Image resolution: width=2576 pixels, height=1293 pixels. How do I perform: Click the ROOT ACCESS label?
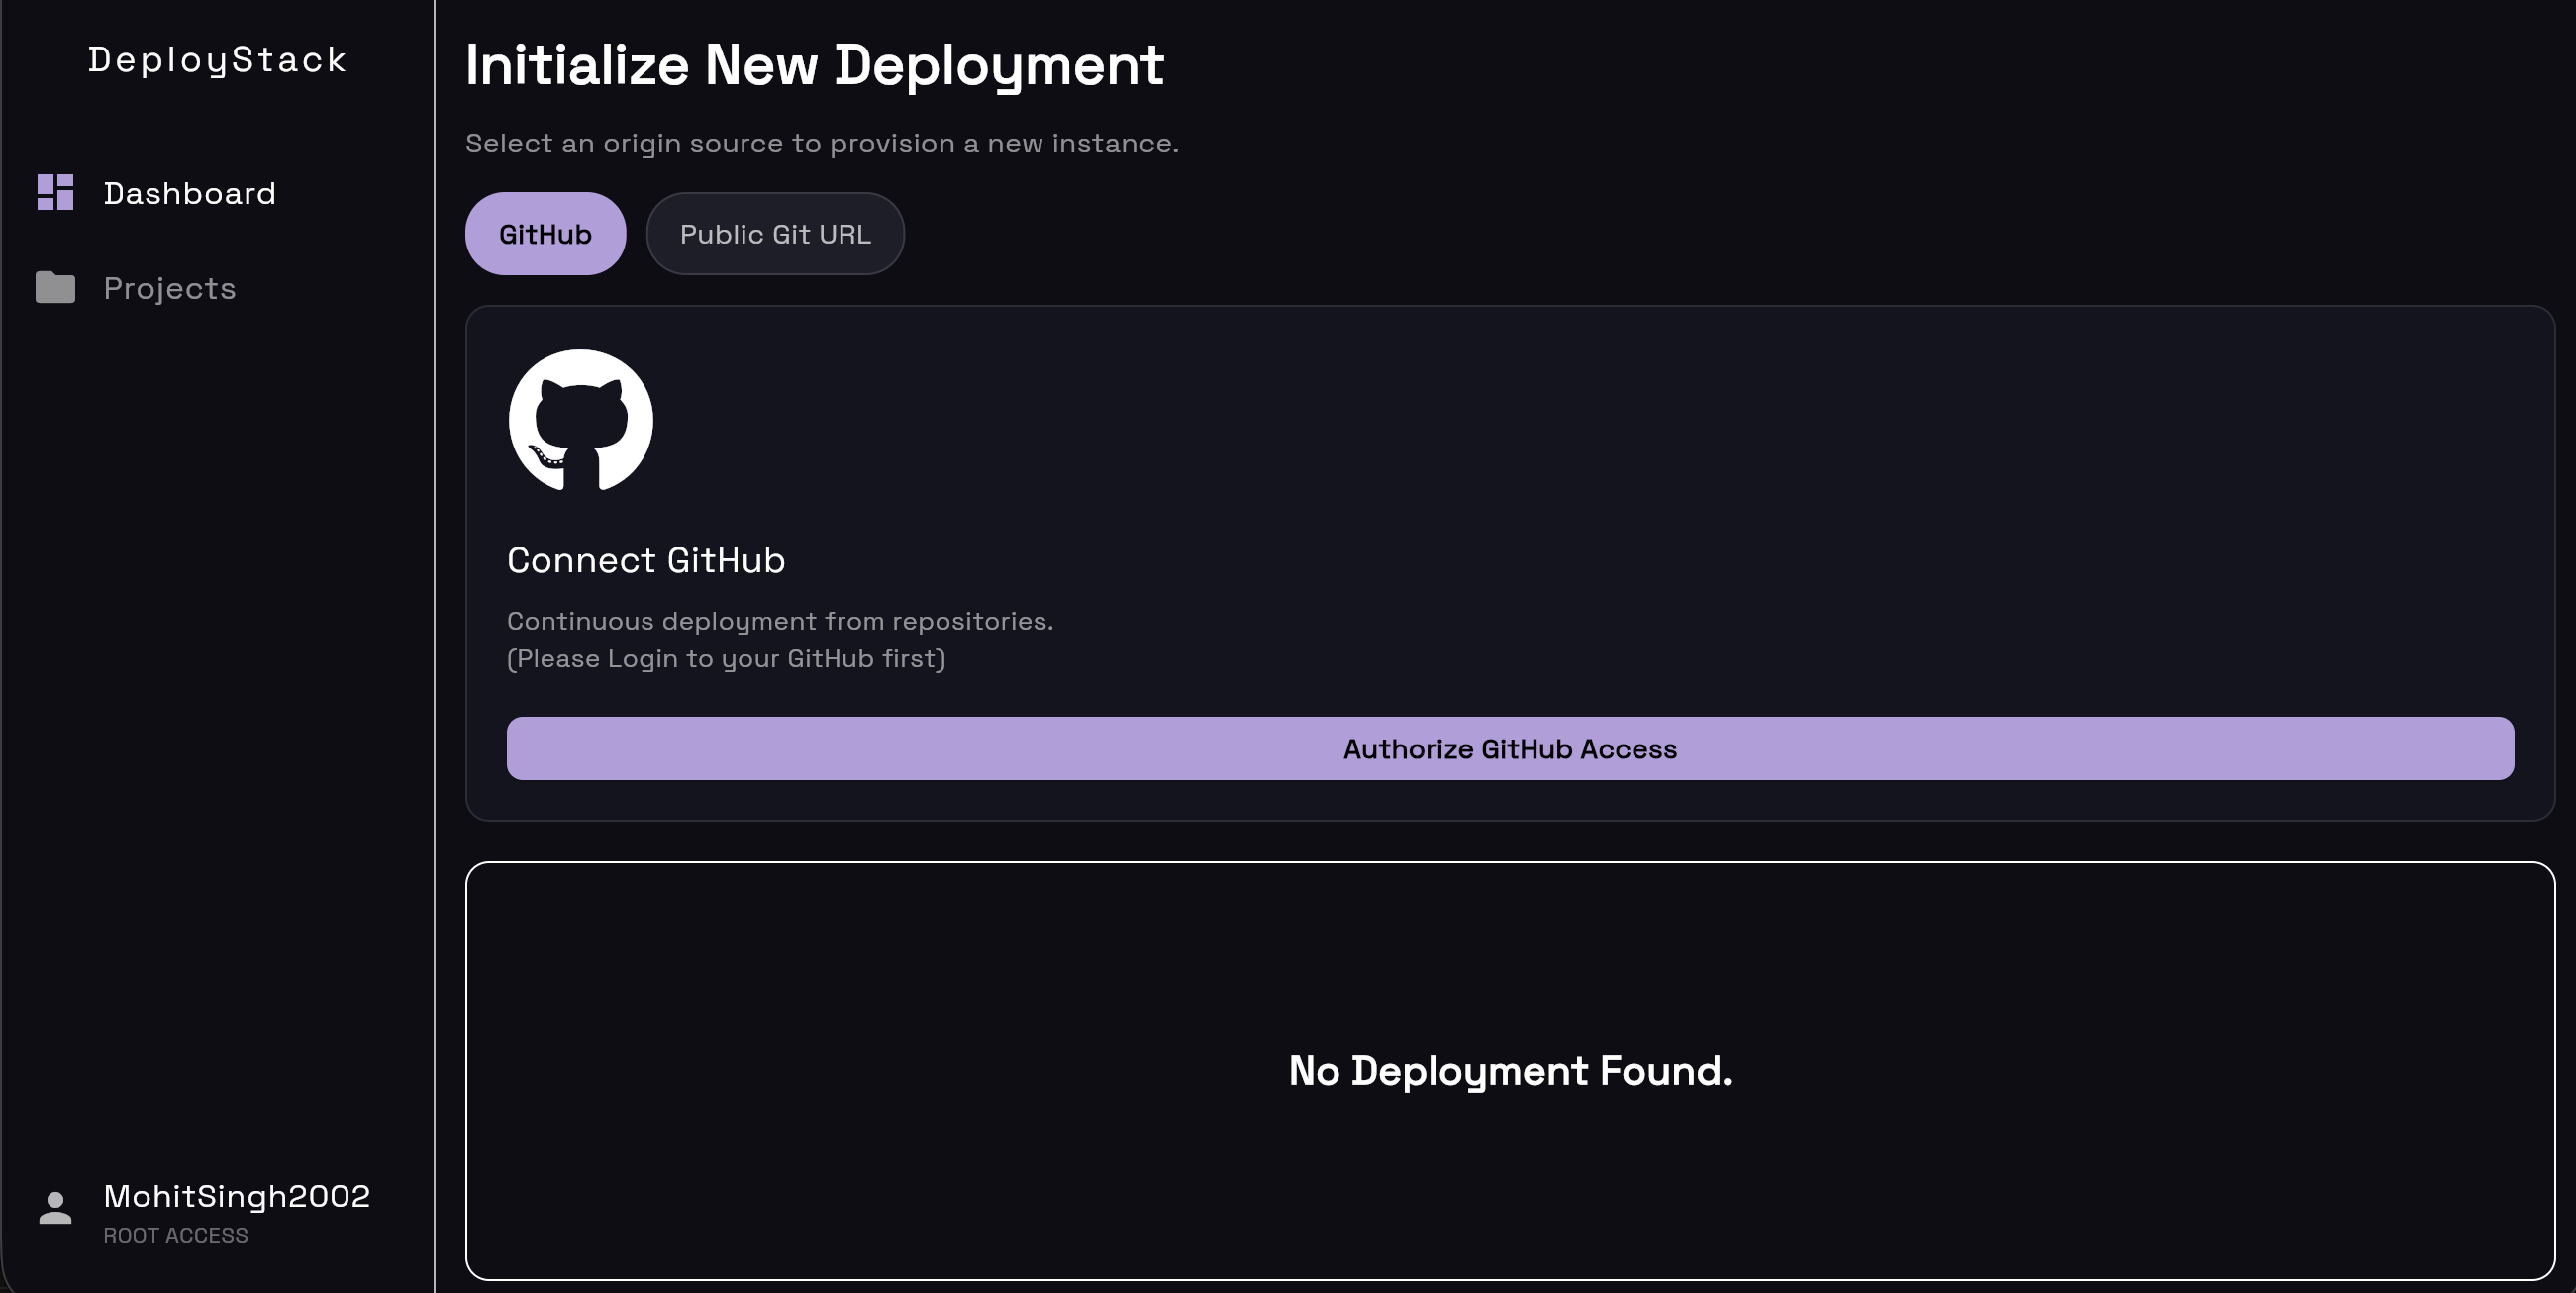[175, 1235]
